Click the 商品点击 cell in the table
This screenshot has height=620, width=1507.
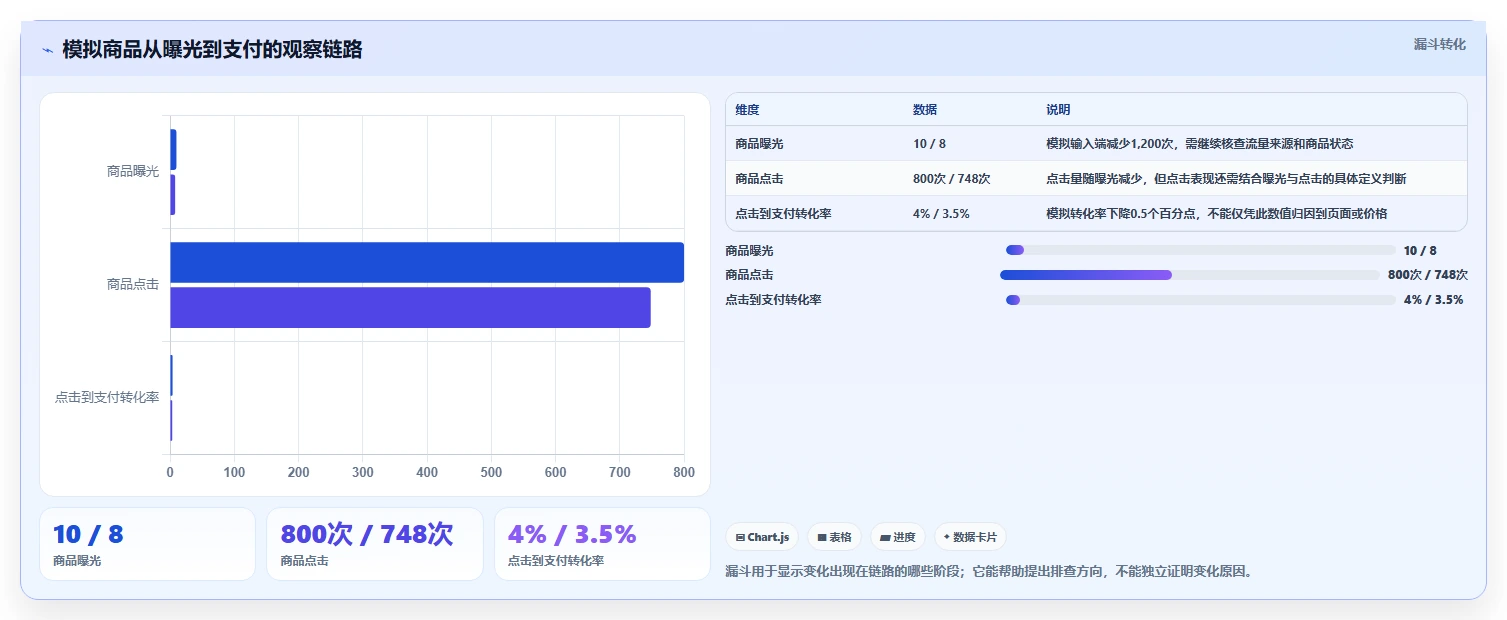point(759,179)
